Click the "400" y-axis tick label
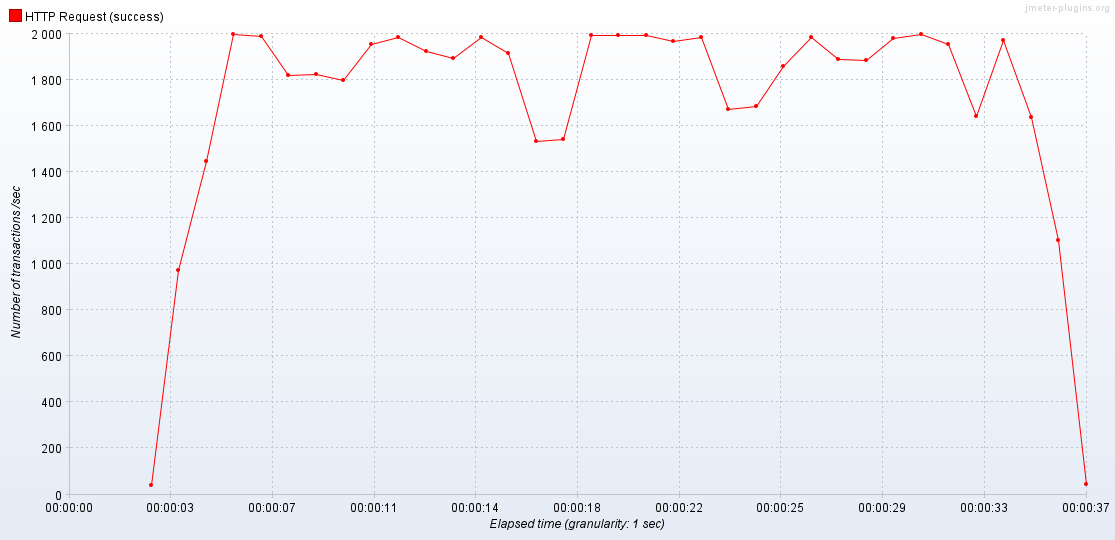The image size is (1115, 540). click(x=53, y=402)
